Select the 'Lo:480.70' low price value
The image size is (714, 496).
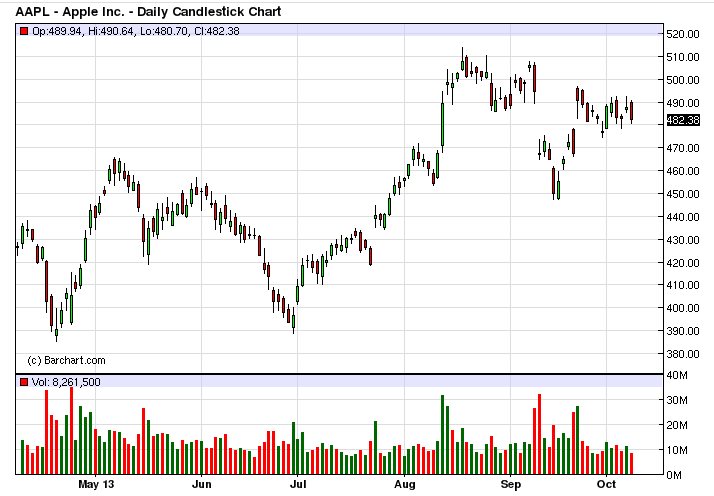[x=163, y=31]
